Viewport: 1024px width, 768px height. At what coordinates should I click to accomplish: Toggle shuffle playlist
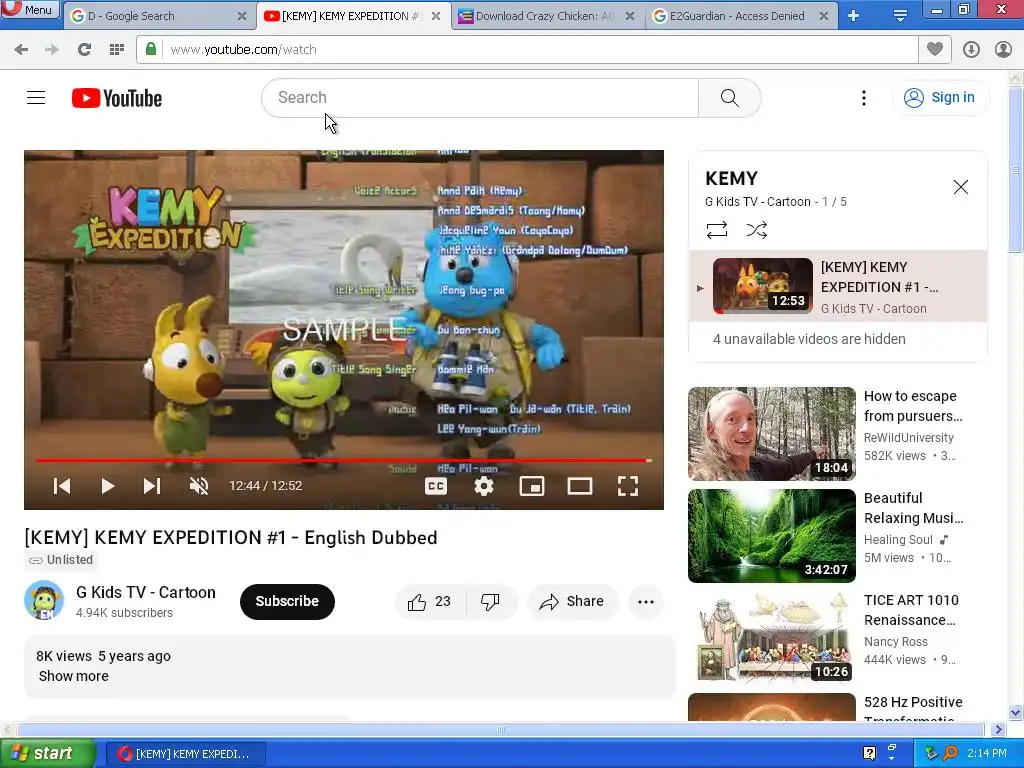756,230
